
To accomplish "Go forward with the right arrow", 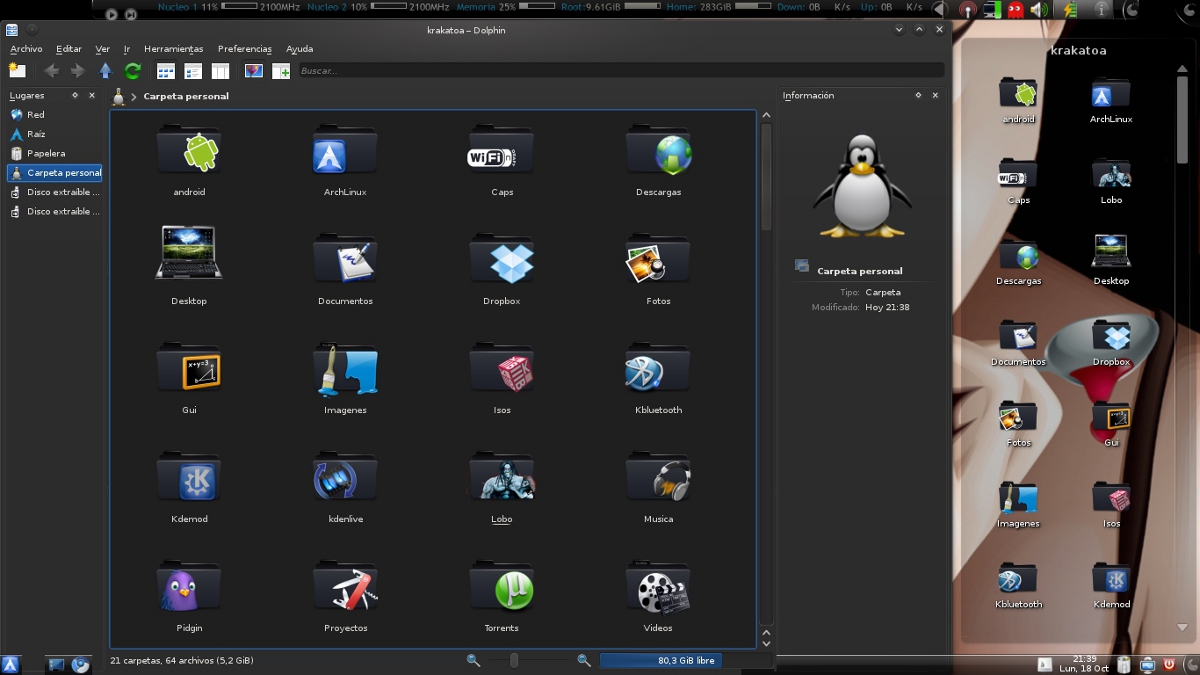I will 78,71.
